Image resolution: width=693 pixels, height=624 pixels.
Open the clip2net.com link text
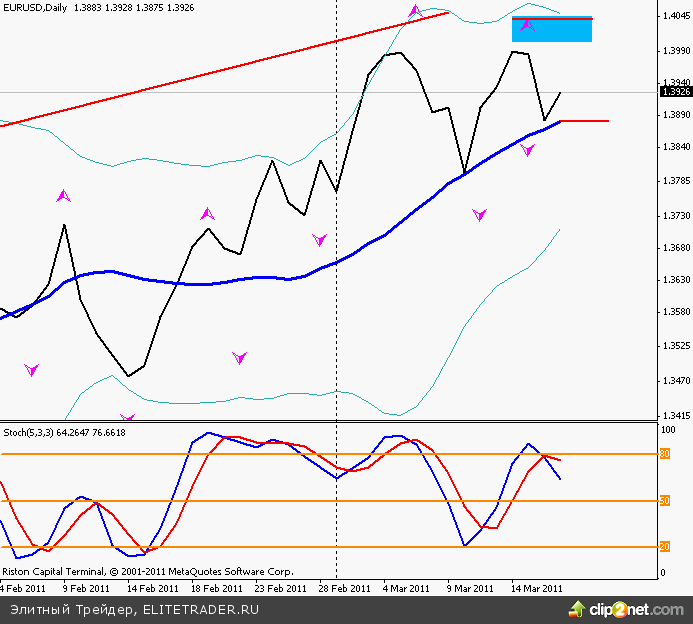click(630, 608)
